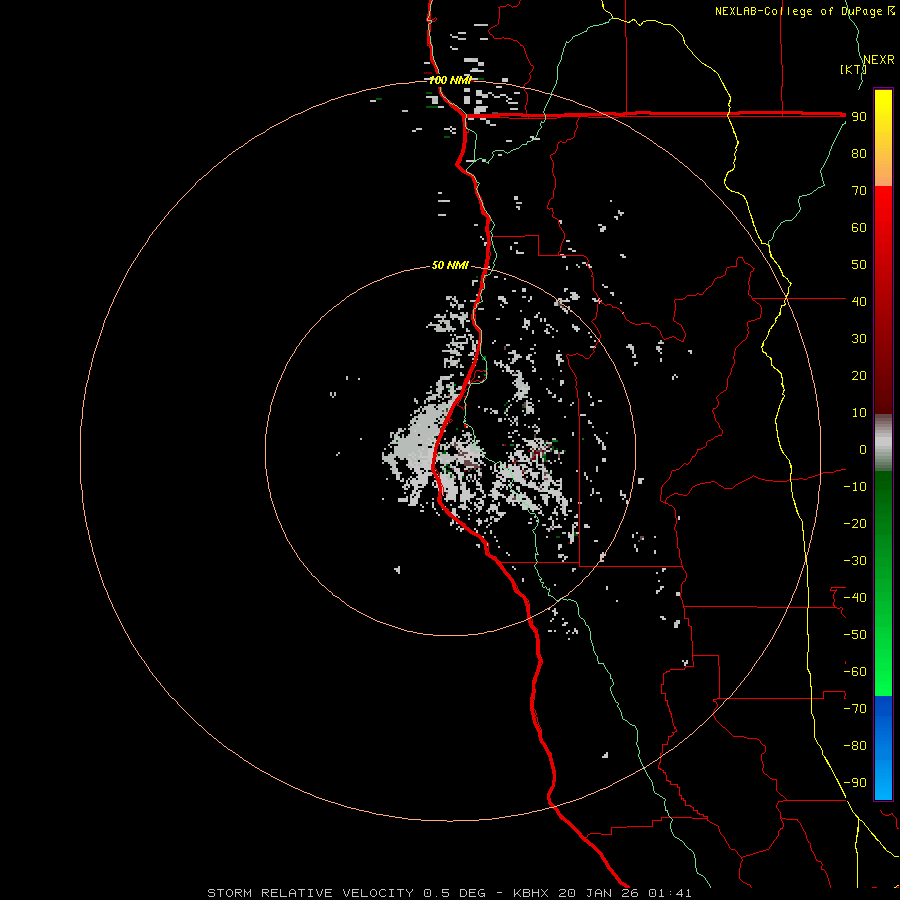Viewport: 900px width, 900px height.
Task: Click the gray zero-velocity segment of the color bar
Action: point(883,443)
